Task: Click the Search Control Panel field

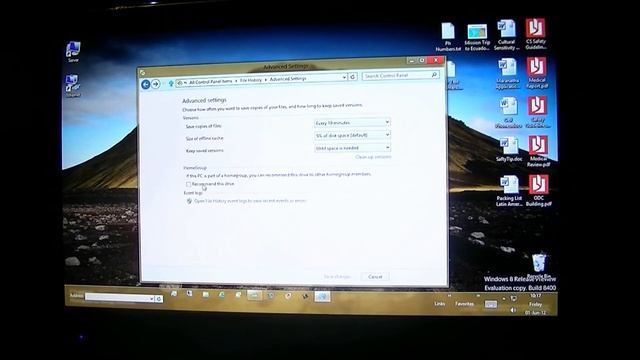Action: [400, 75]
